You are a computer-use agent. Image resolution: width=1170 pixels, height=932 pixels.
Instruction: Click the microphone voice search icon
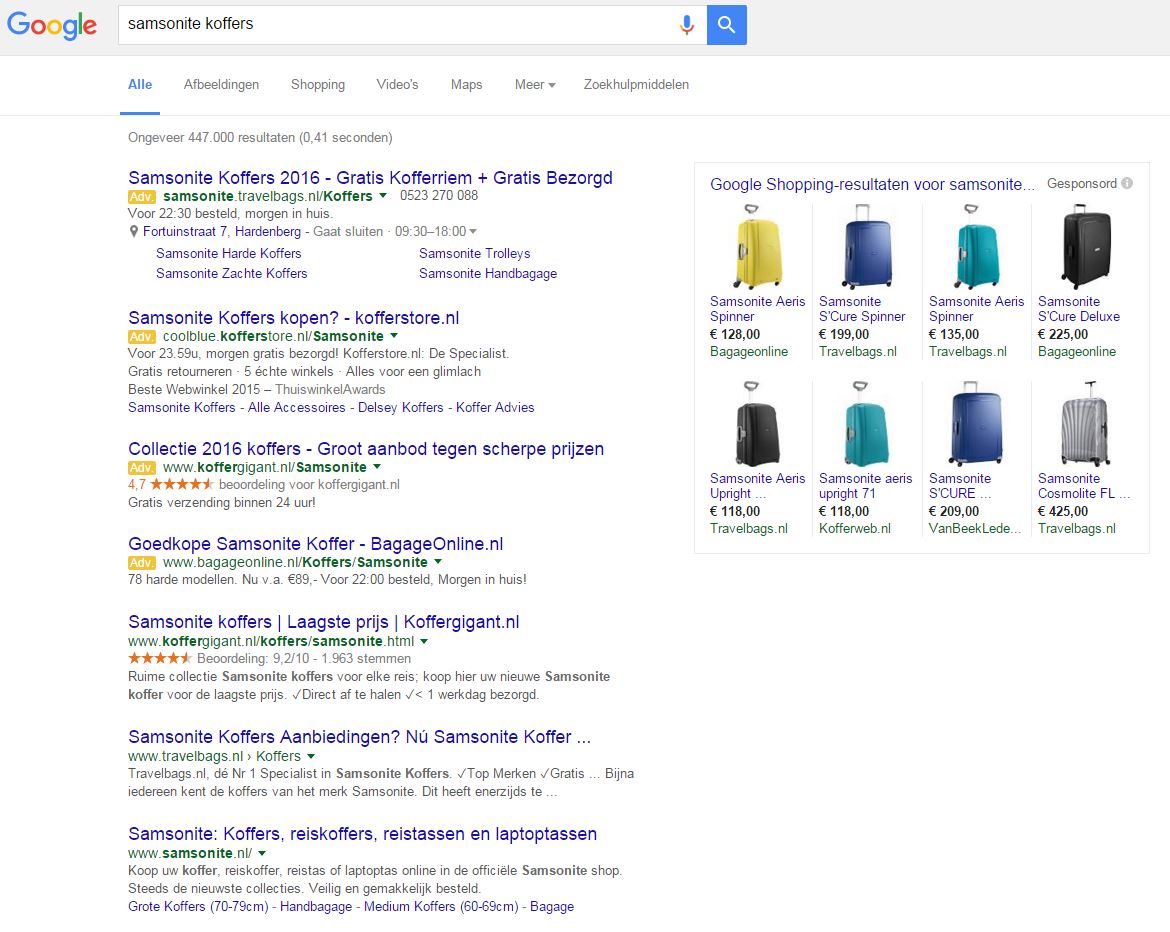coord(686,25)
